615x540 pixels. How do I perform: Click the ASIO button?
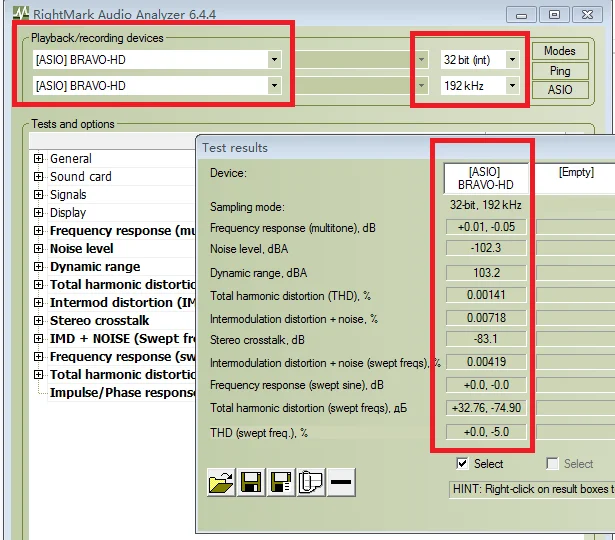(559, 90)
